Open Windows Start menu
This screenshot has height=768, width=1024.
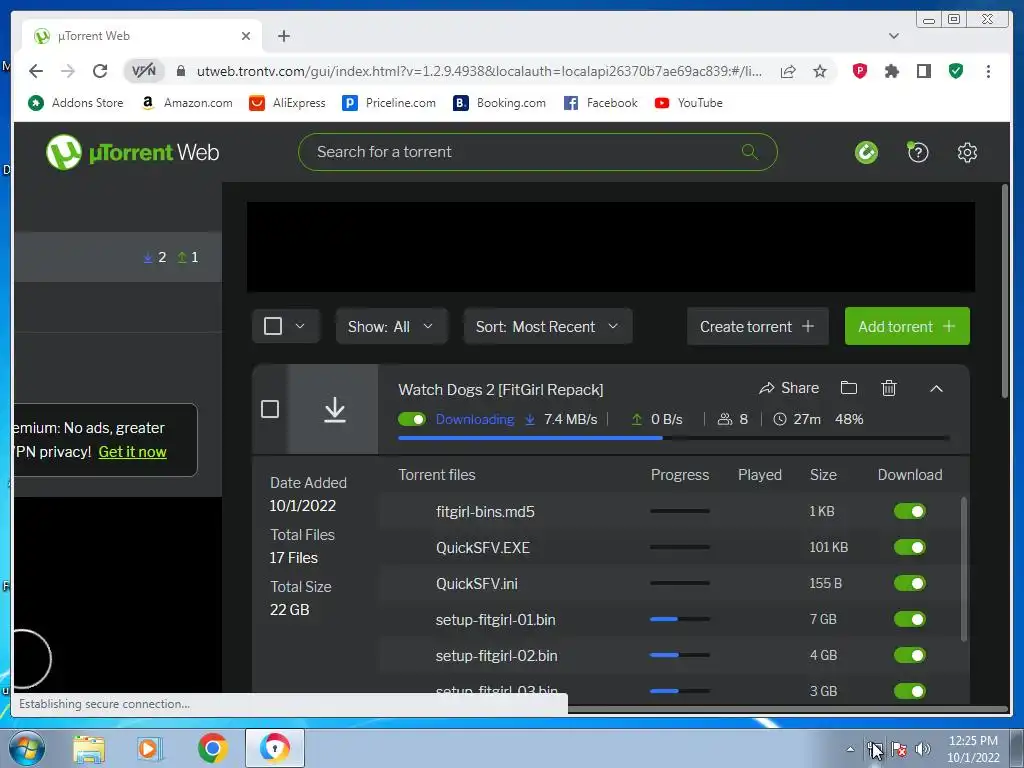tap(25, 748)
